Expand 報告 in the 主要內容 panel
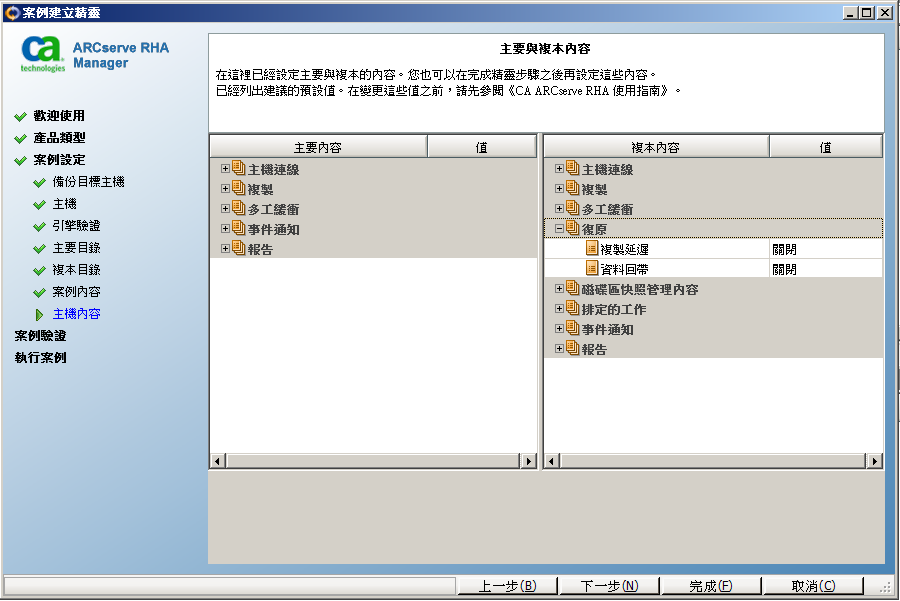The height and width of the screenshot is (601, 900). (225, 249)
